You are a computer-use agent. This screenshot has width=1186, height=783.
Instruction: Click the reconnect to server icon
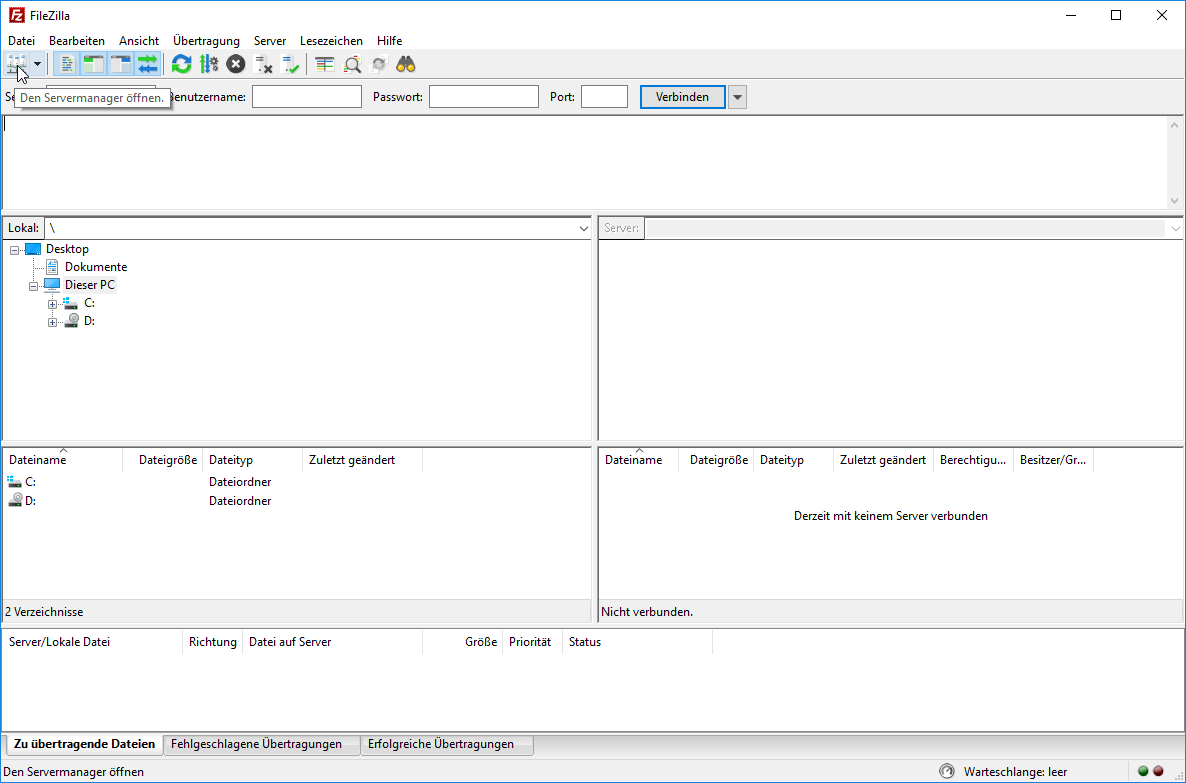pyautogui.click(x=291, y=64)
